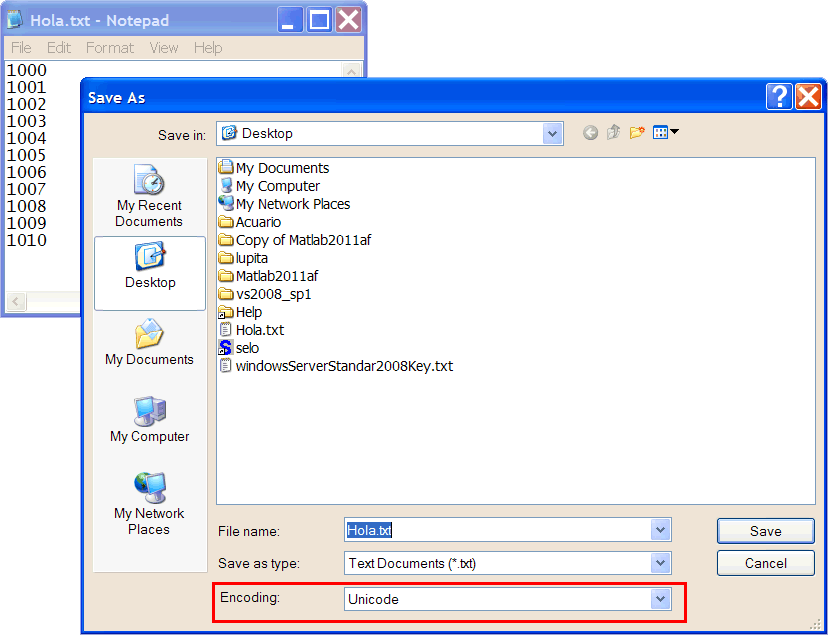
Task: Click the Save button
Action: (766, 530)
